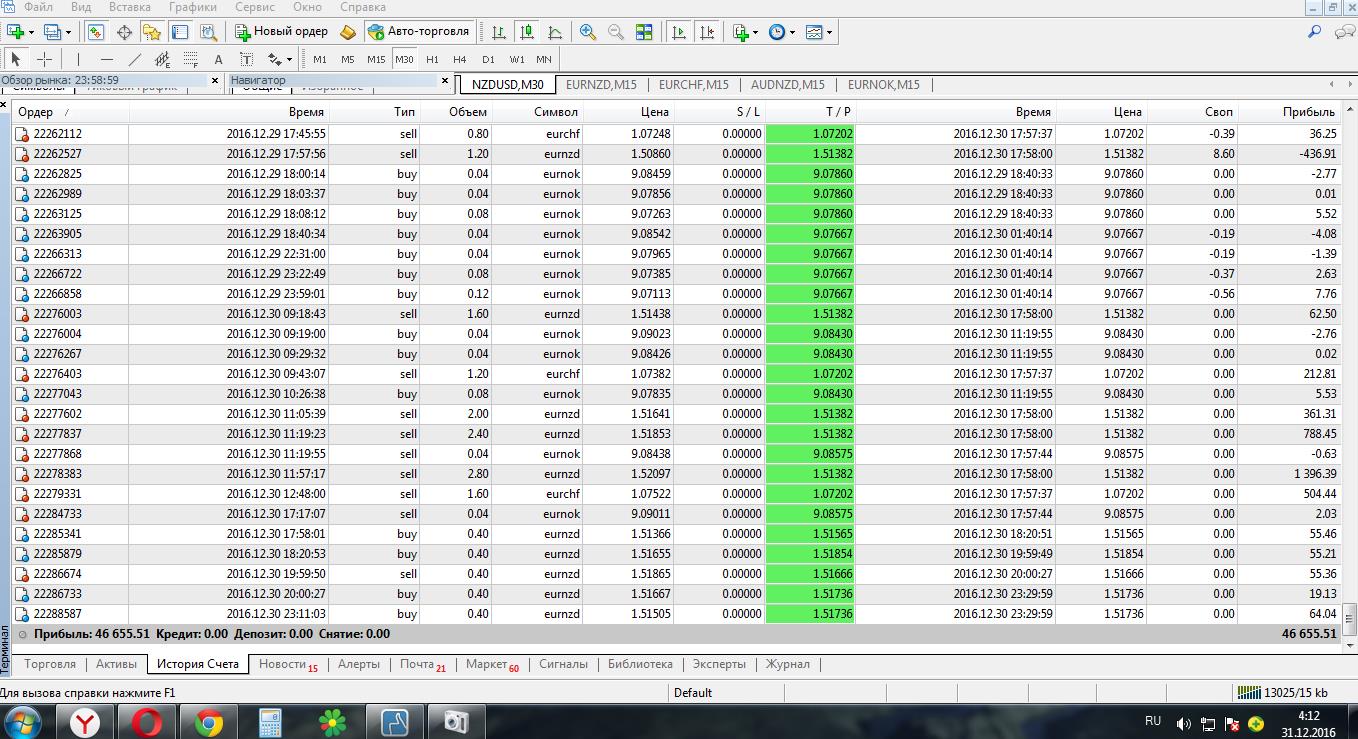Expand the Arrows objects dropdown
Screen dimensions: 1358x739
[x=288, y=59]
